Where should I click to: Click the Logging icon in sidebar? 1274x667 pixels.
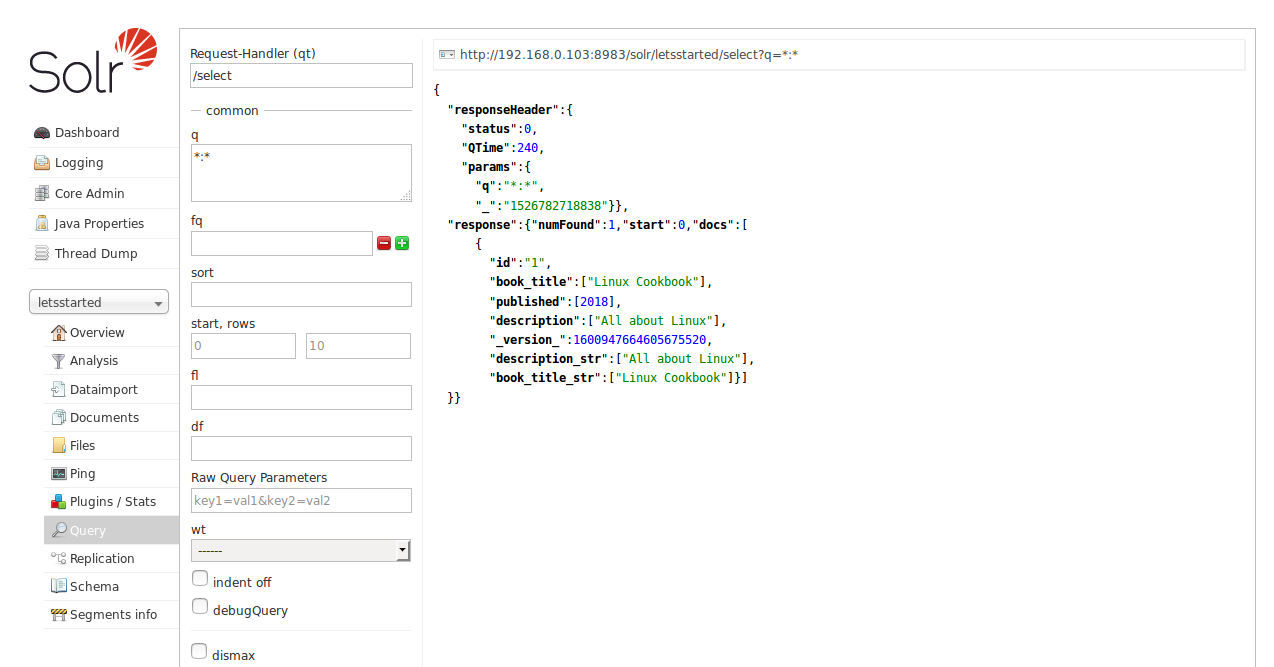(x=41, y=163)
